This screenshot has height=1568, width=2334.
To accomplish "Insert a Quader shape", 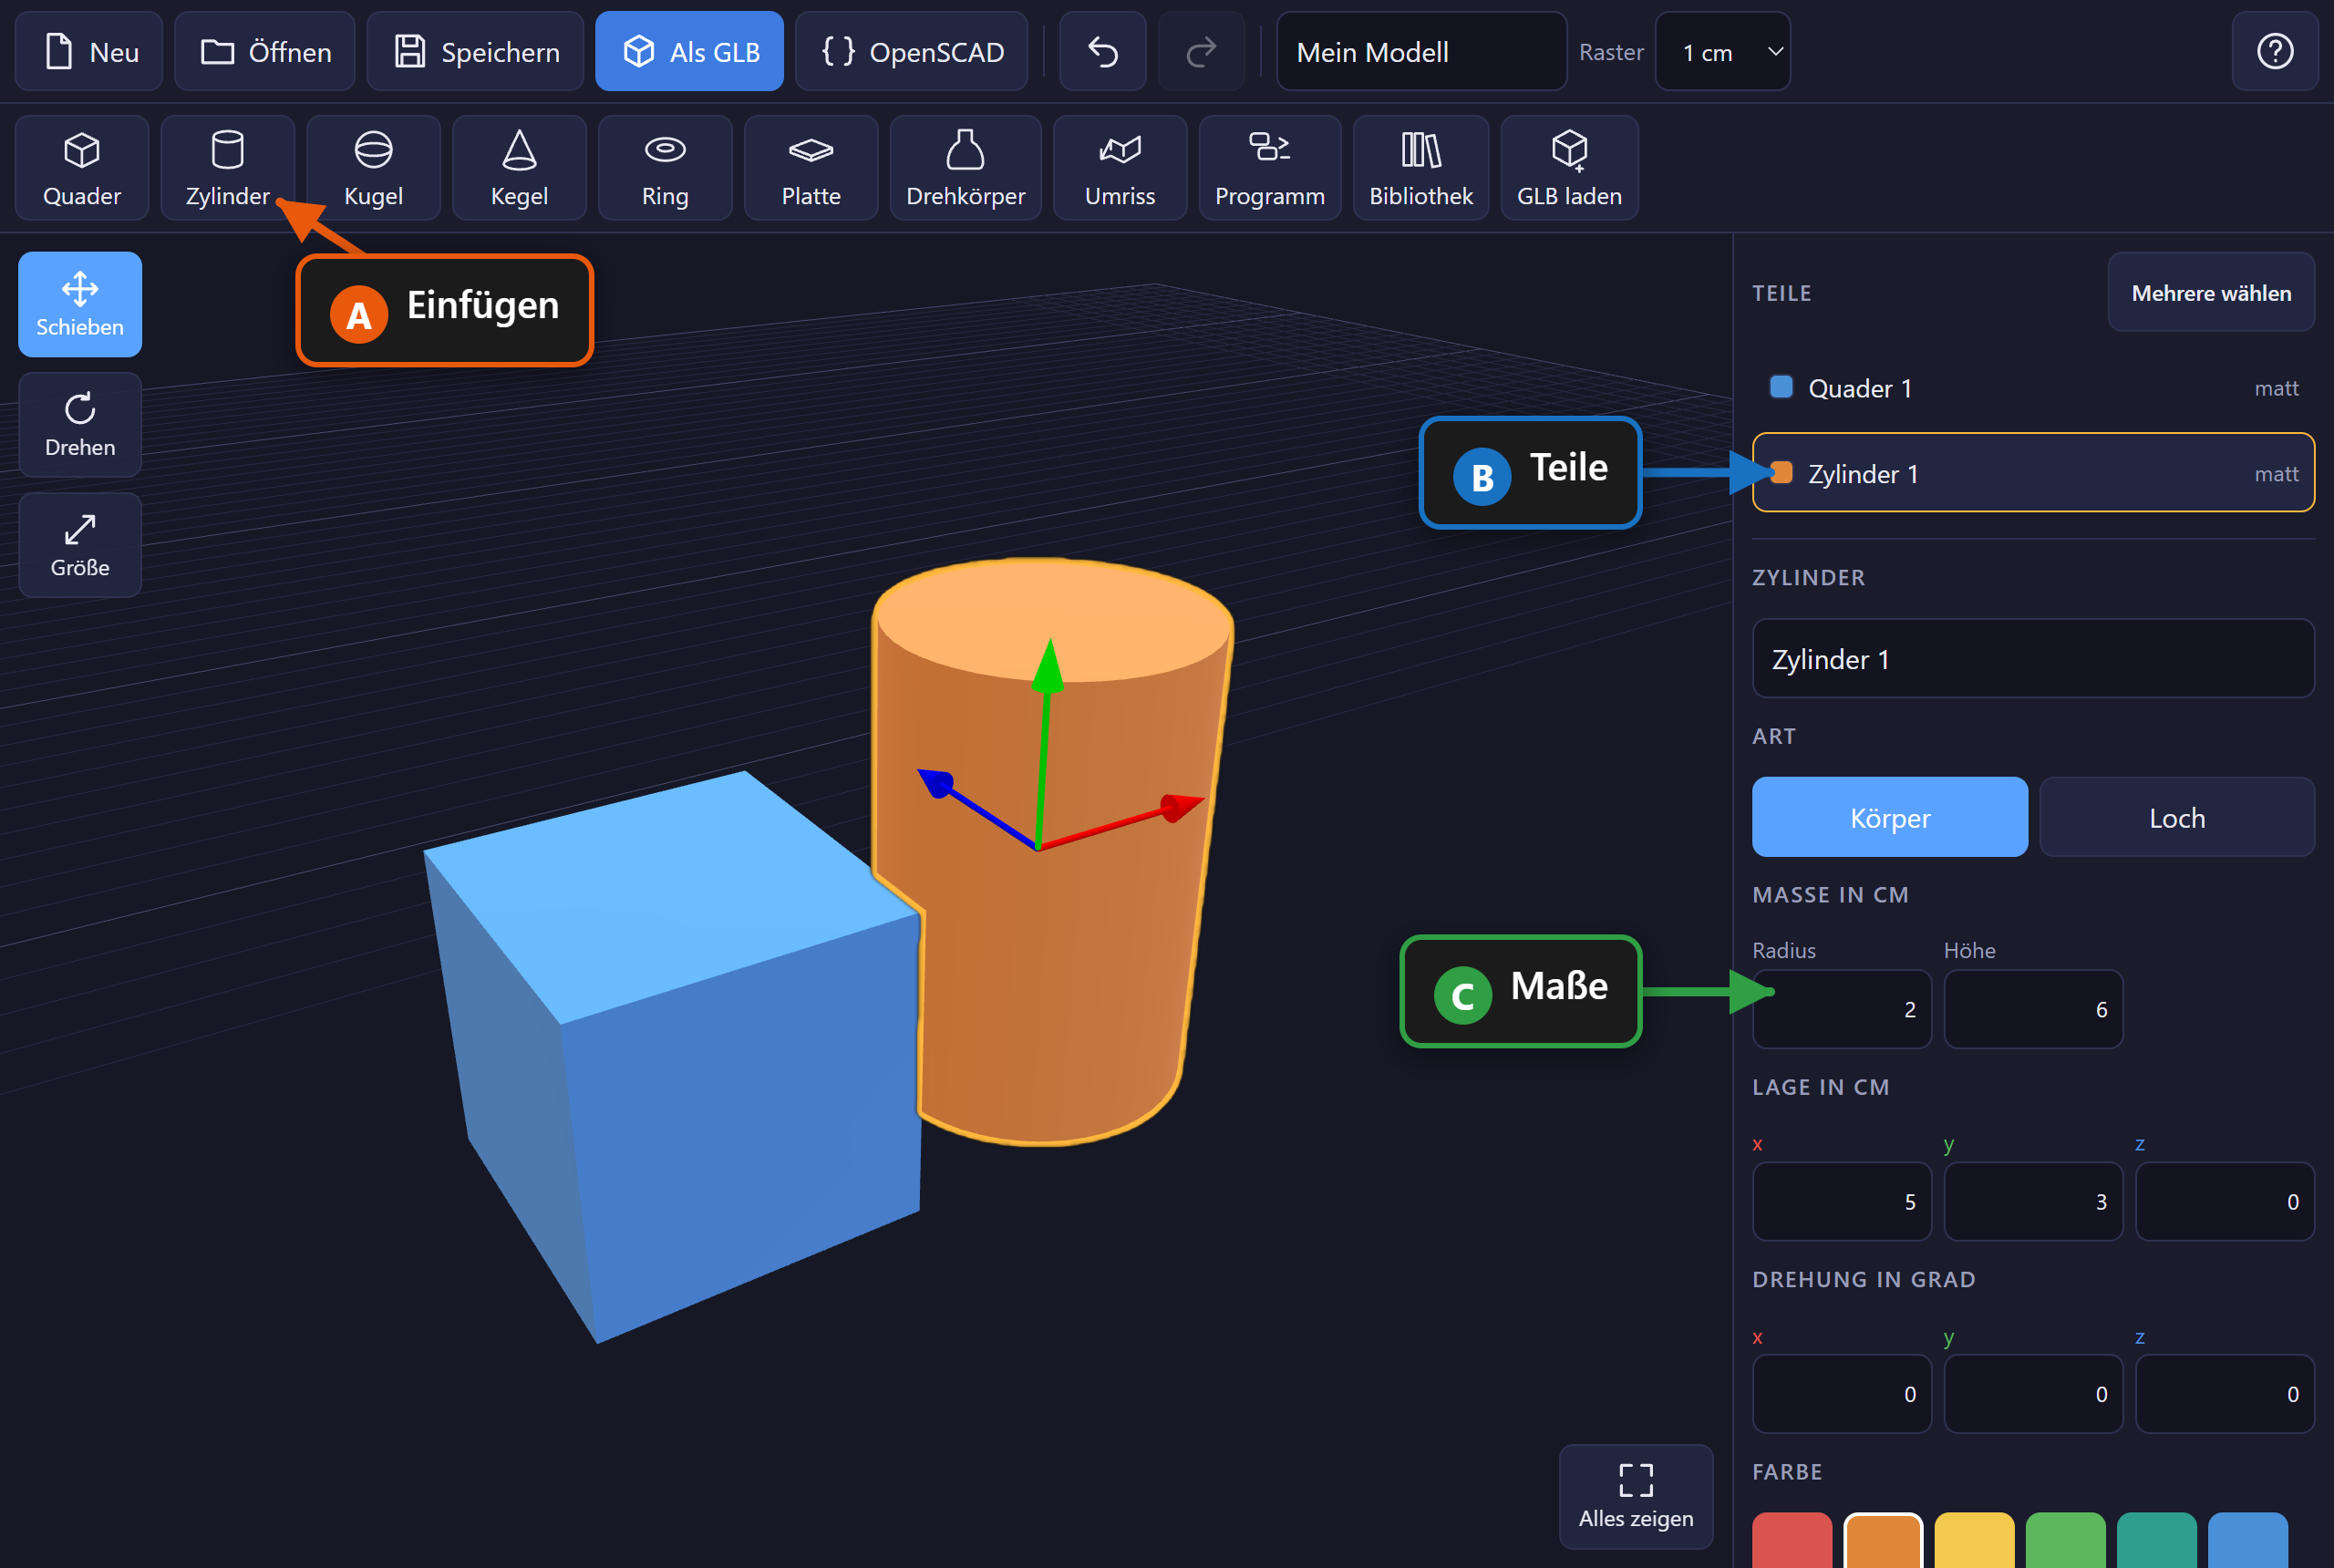I will point(82,168).
